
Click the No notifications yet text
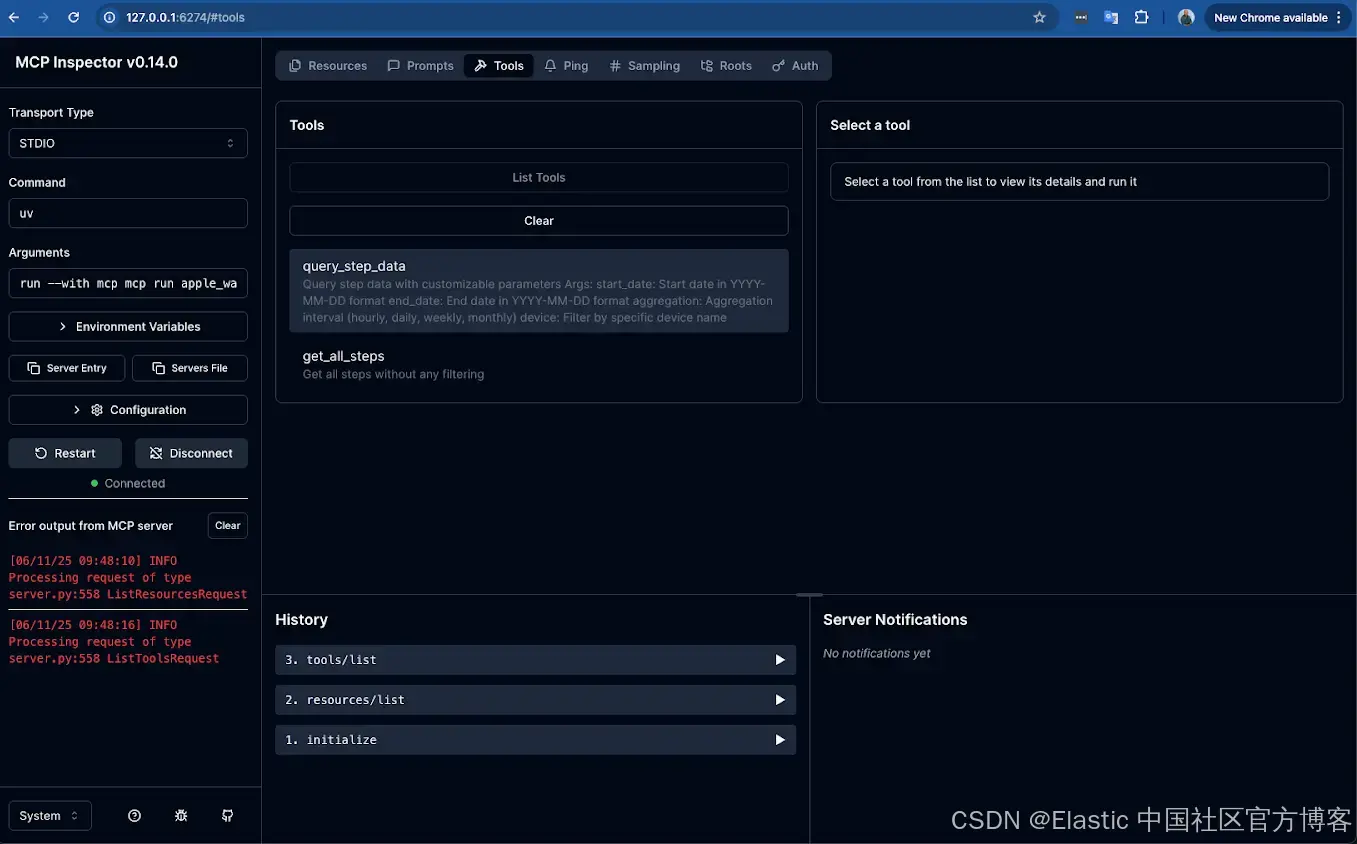pos(877,654)
